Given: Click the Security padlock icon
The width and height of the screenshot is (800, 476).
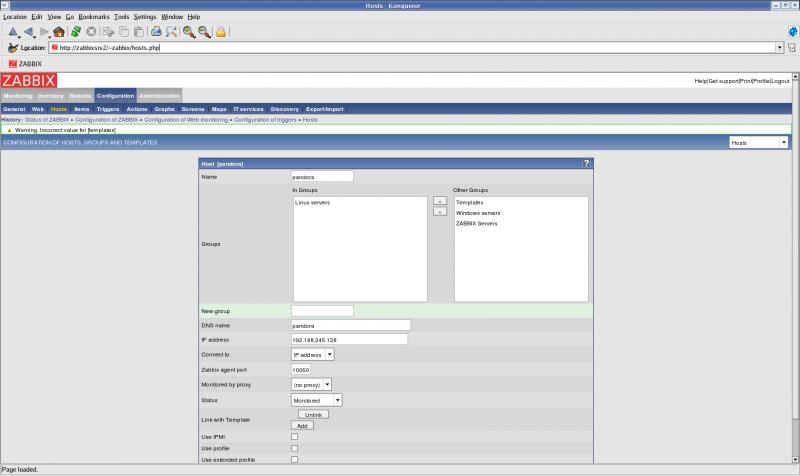Looking at the screenshot, I should pos(221,32).
